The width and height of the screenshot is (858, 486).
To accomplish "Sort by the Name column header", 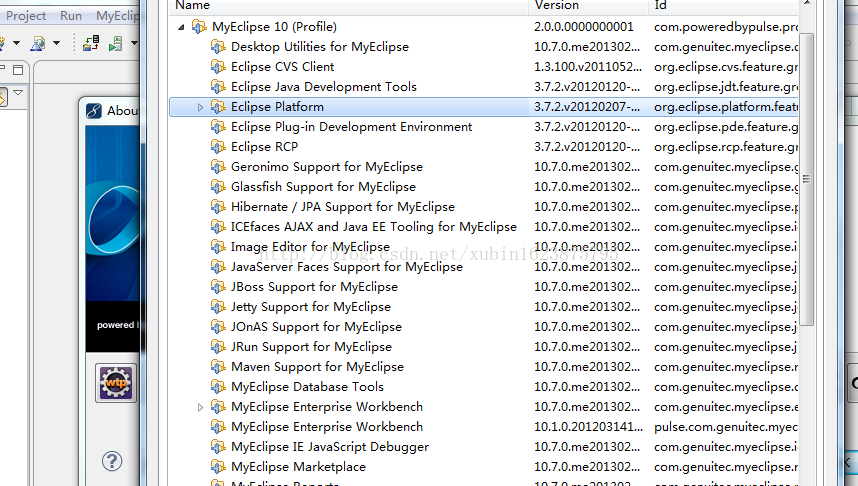I will point(349,5).
